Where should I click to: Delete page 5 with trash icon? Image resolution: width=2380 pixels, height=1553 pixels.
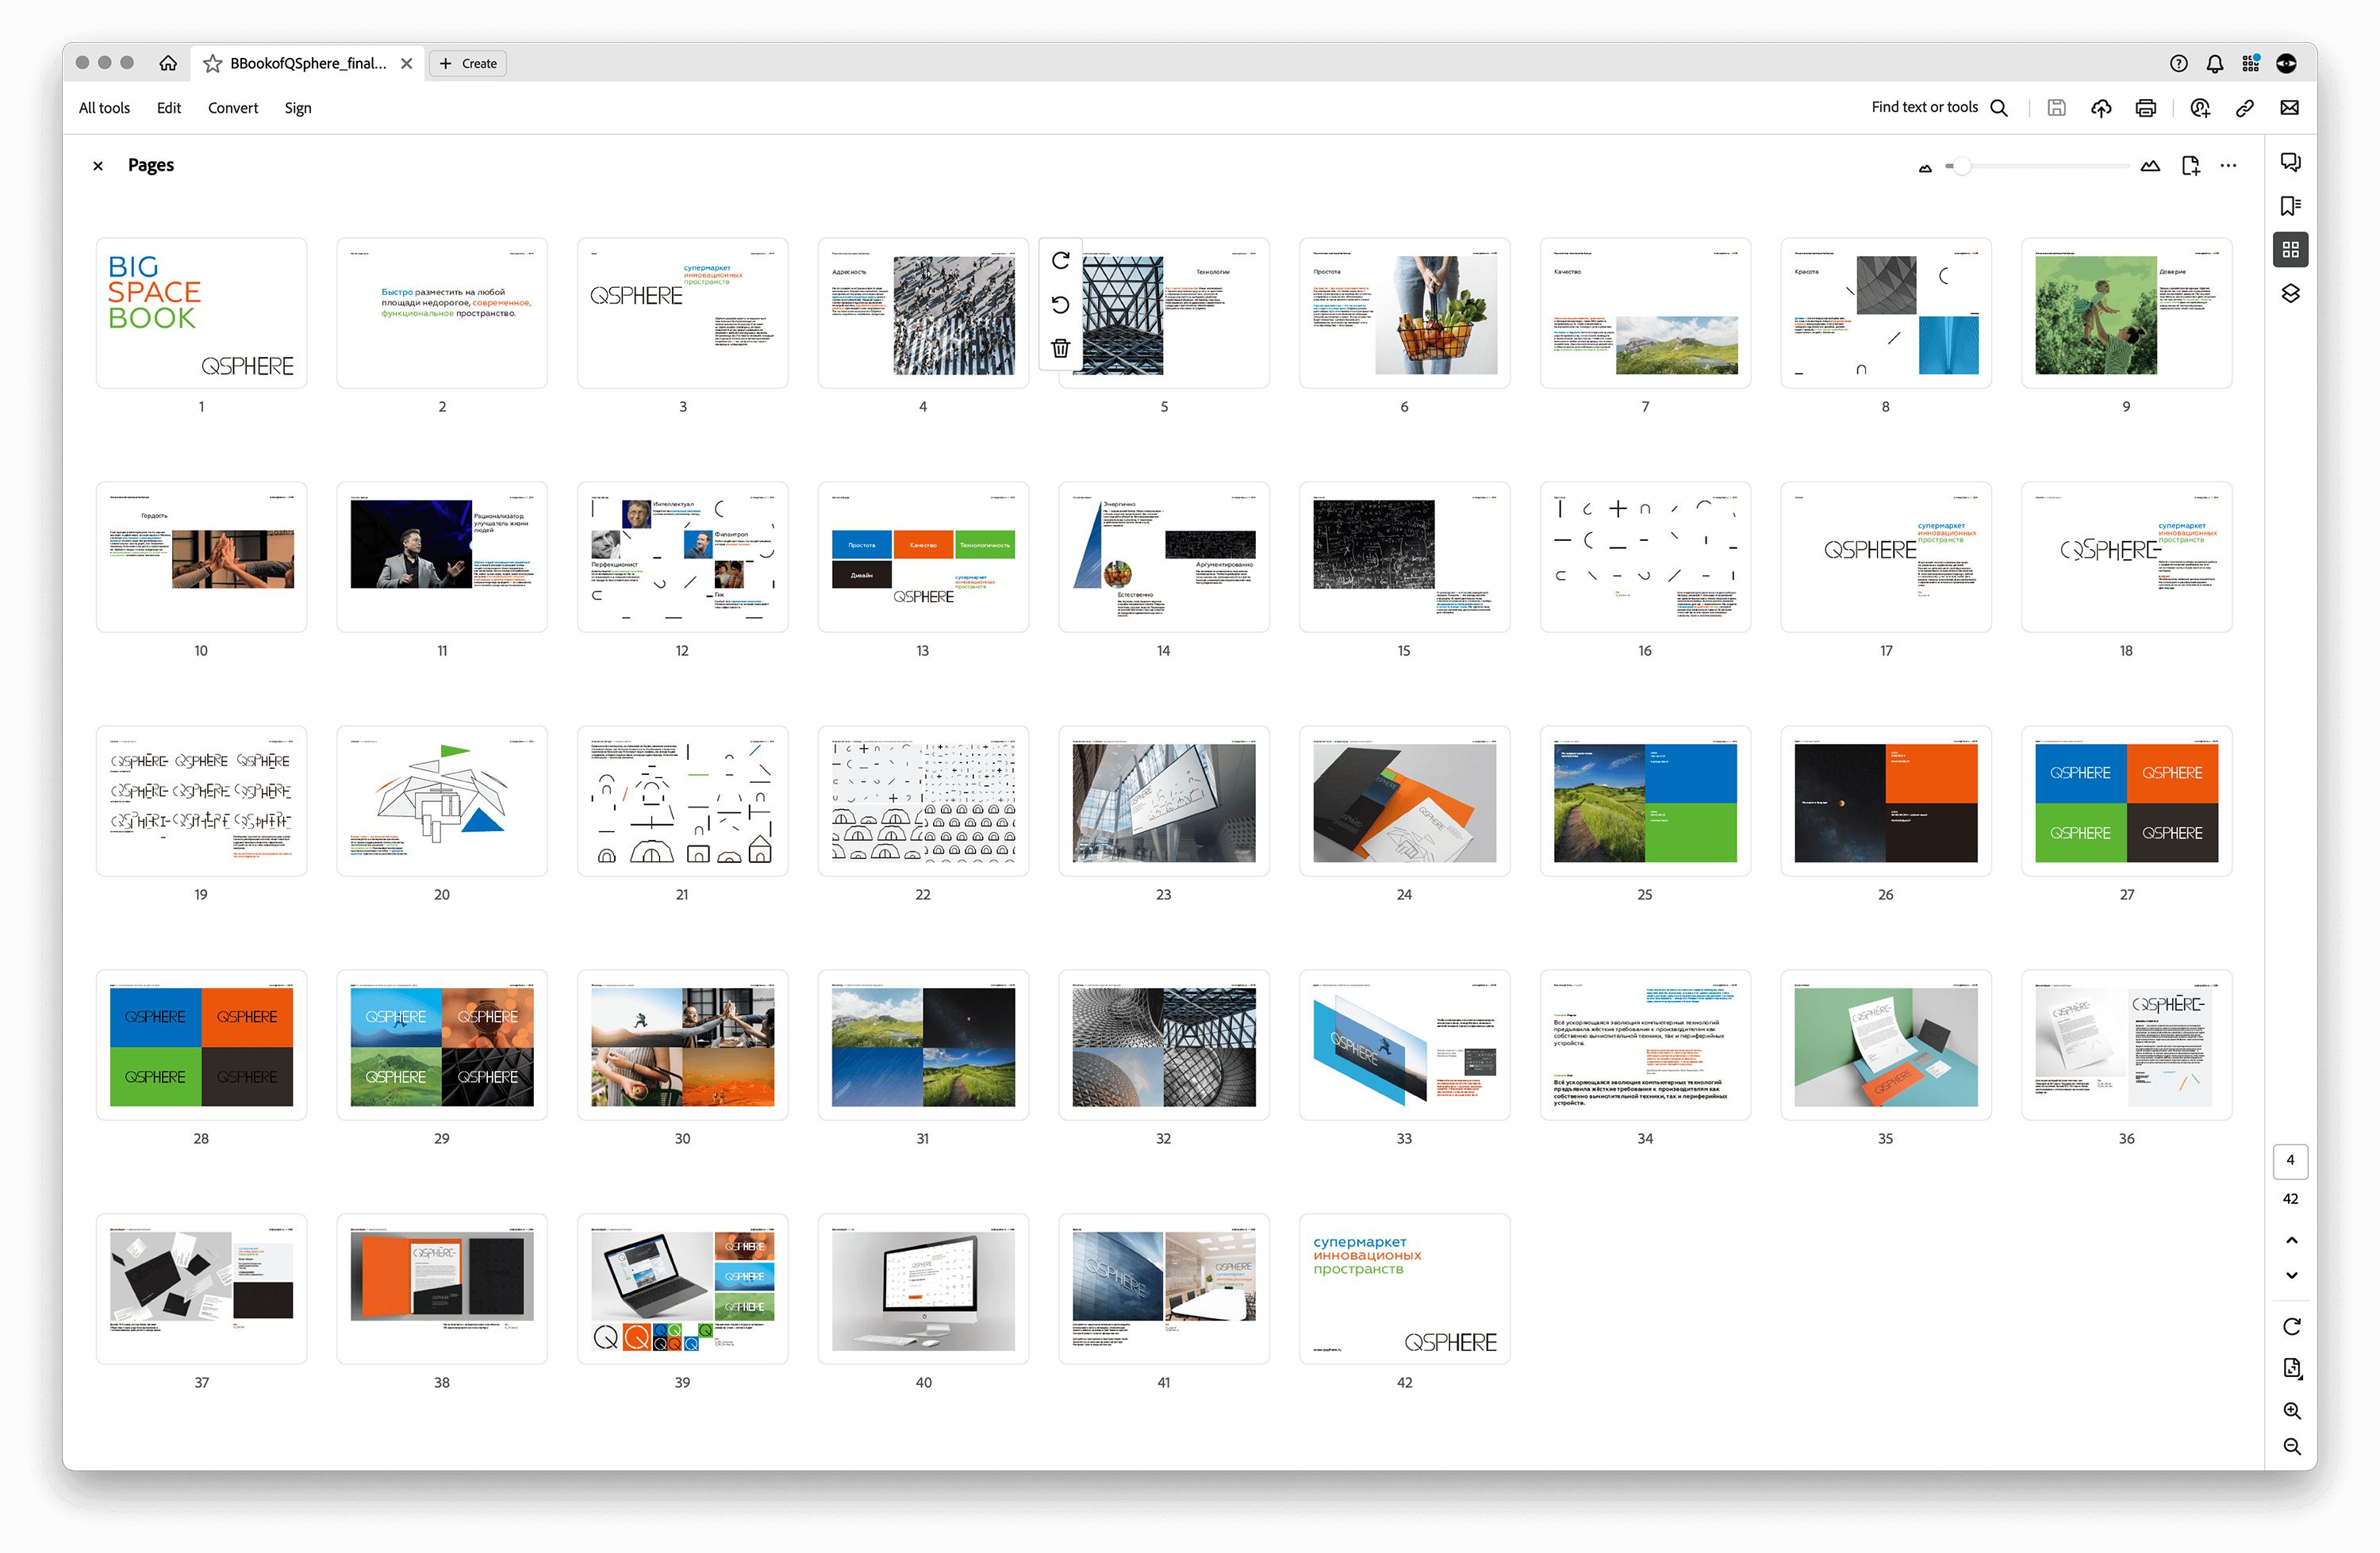1060,348
